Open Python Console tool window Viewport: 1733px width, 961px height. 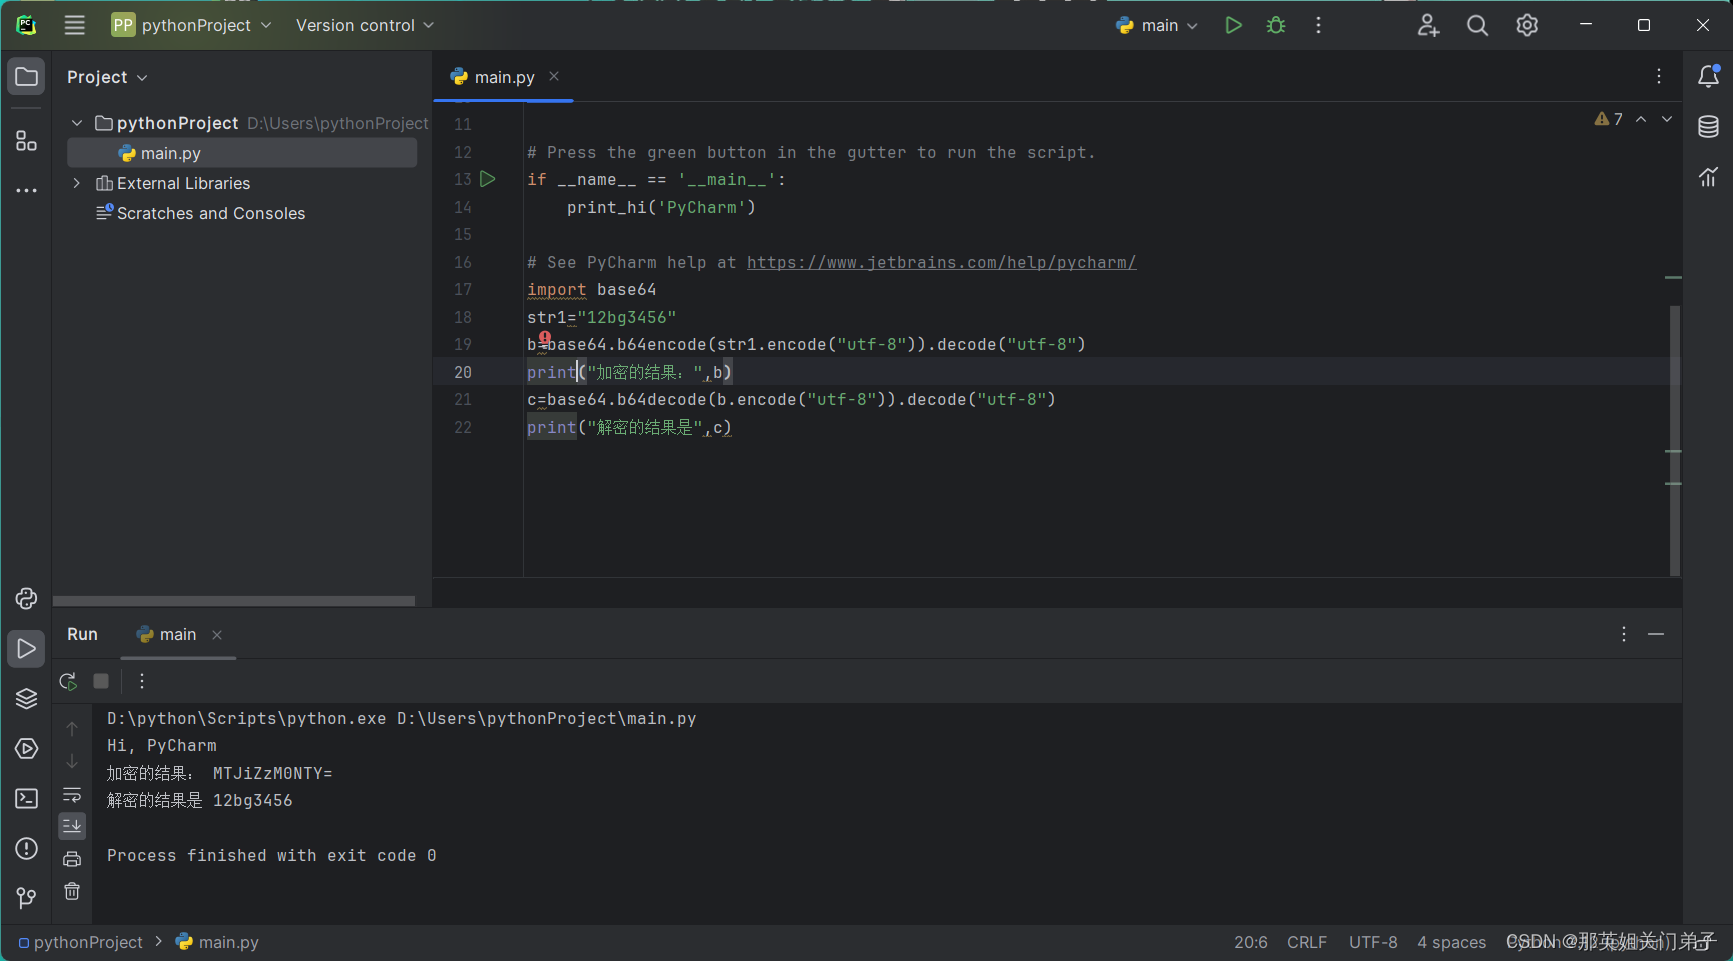tap(26, 598)
